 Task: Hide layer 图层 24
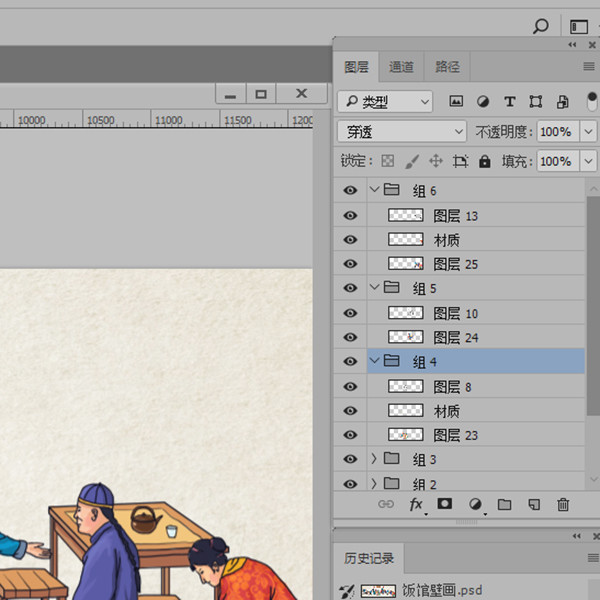point(350,337)
